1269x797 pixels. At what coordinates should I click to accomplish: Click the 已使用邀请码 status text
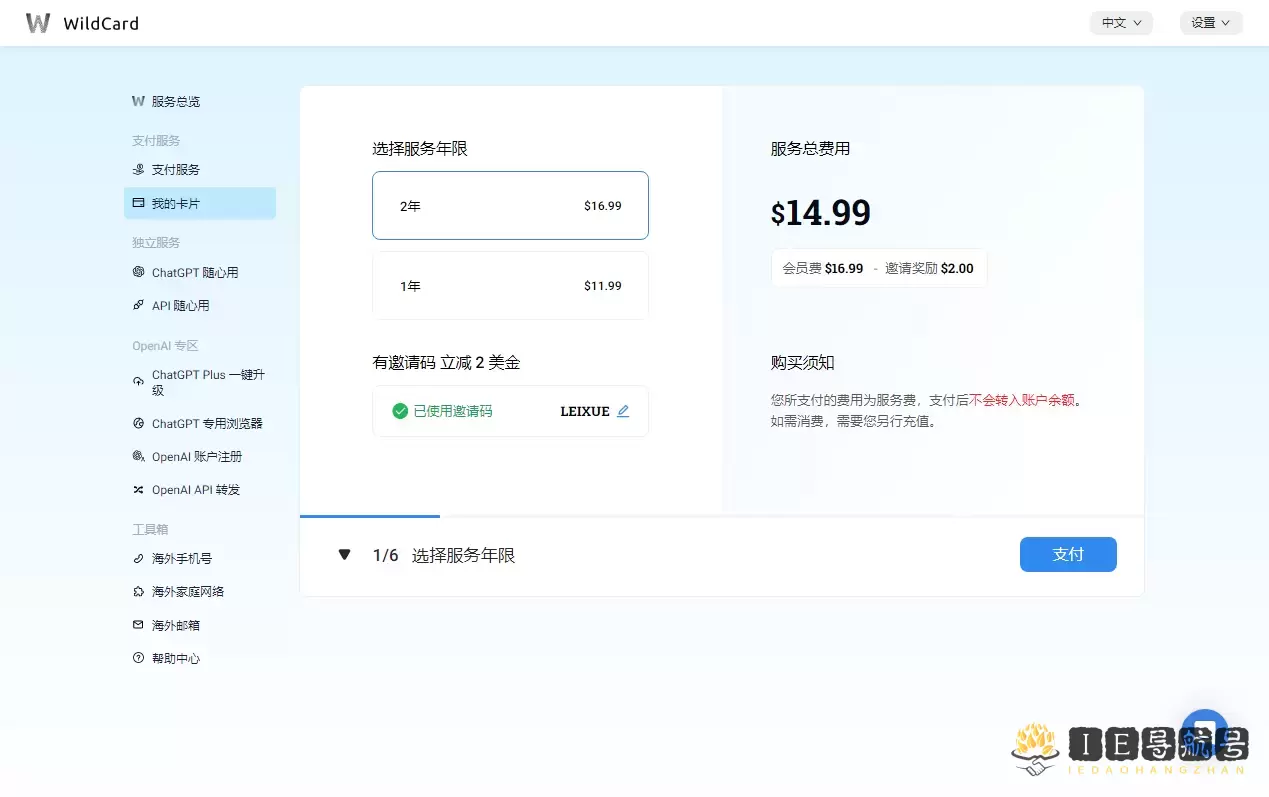[x=453, y=411]
